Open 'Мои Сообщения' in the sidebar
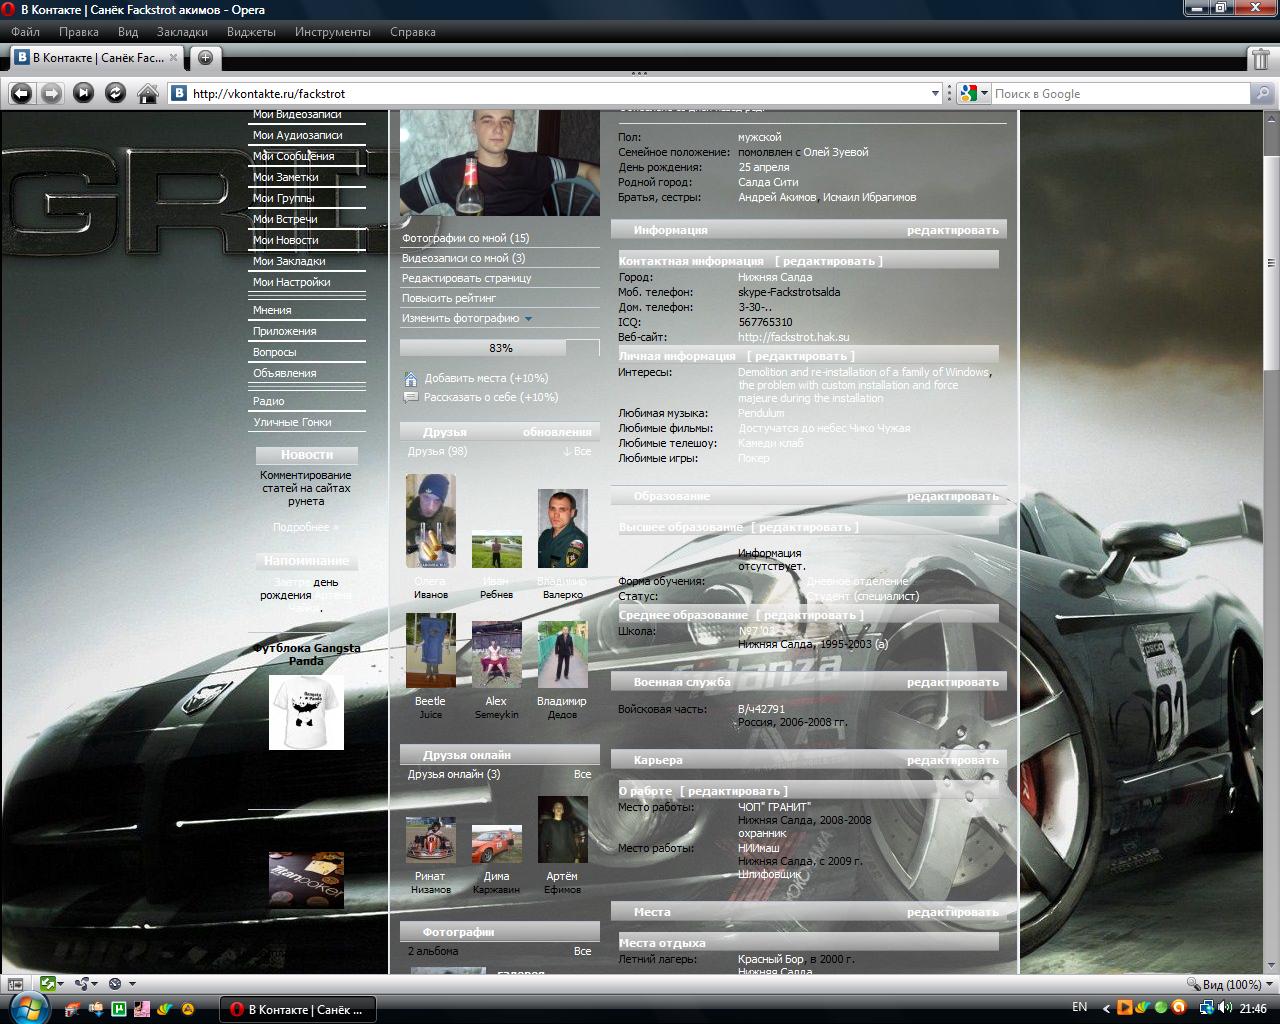The height and width of the screenshot is (1024, 1280). point(293,156)
